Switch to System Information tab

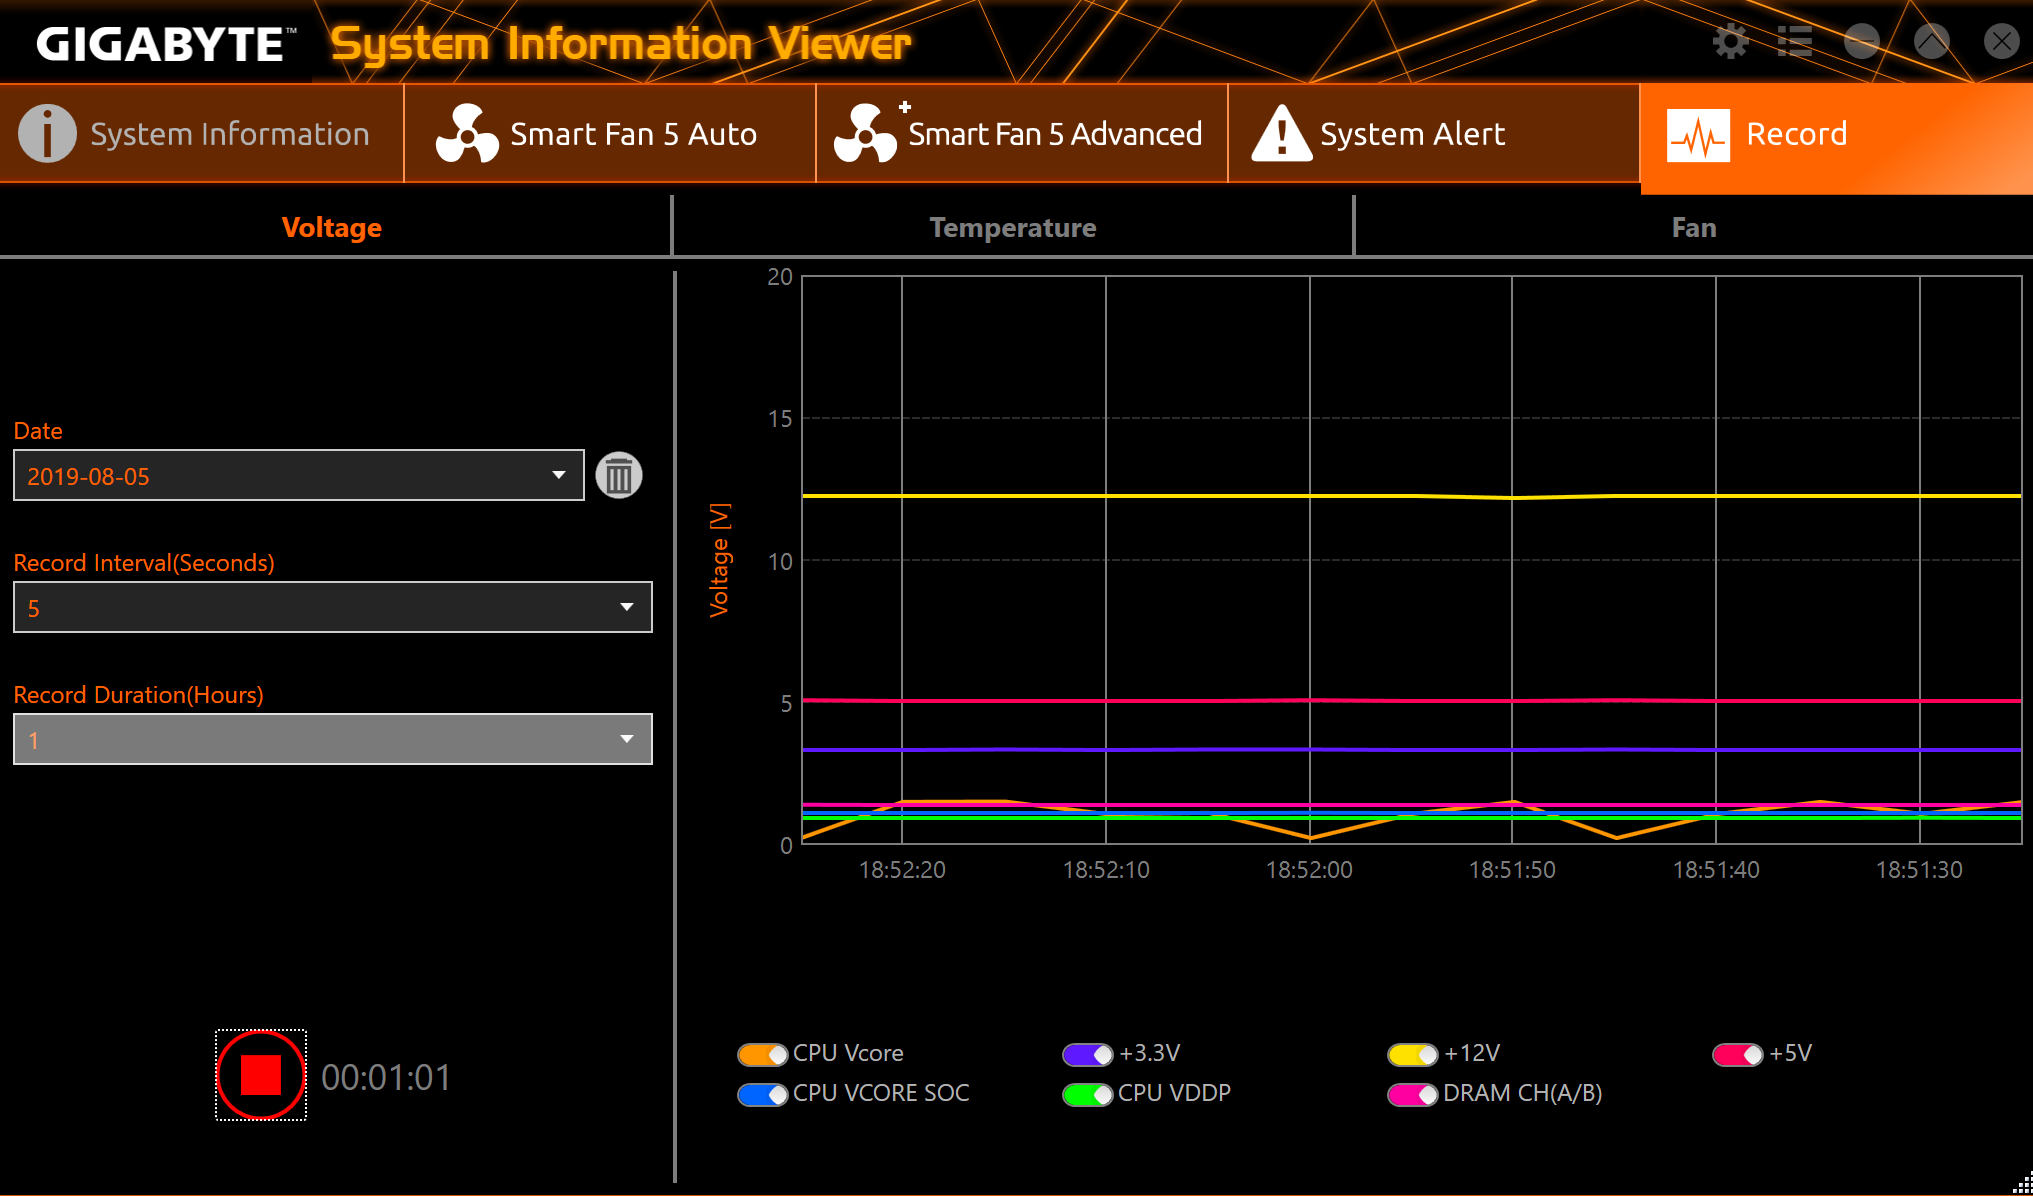coord(202,133)
